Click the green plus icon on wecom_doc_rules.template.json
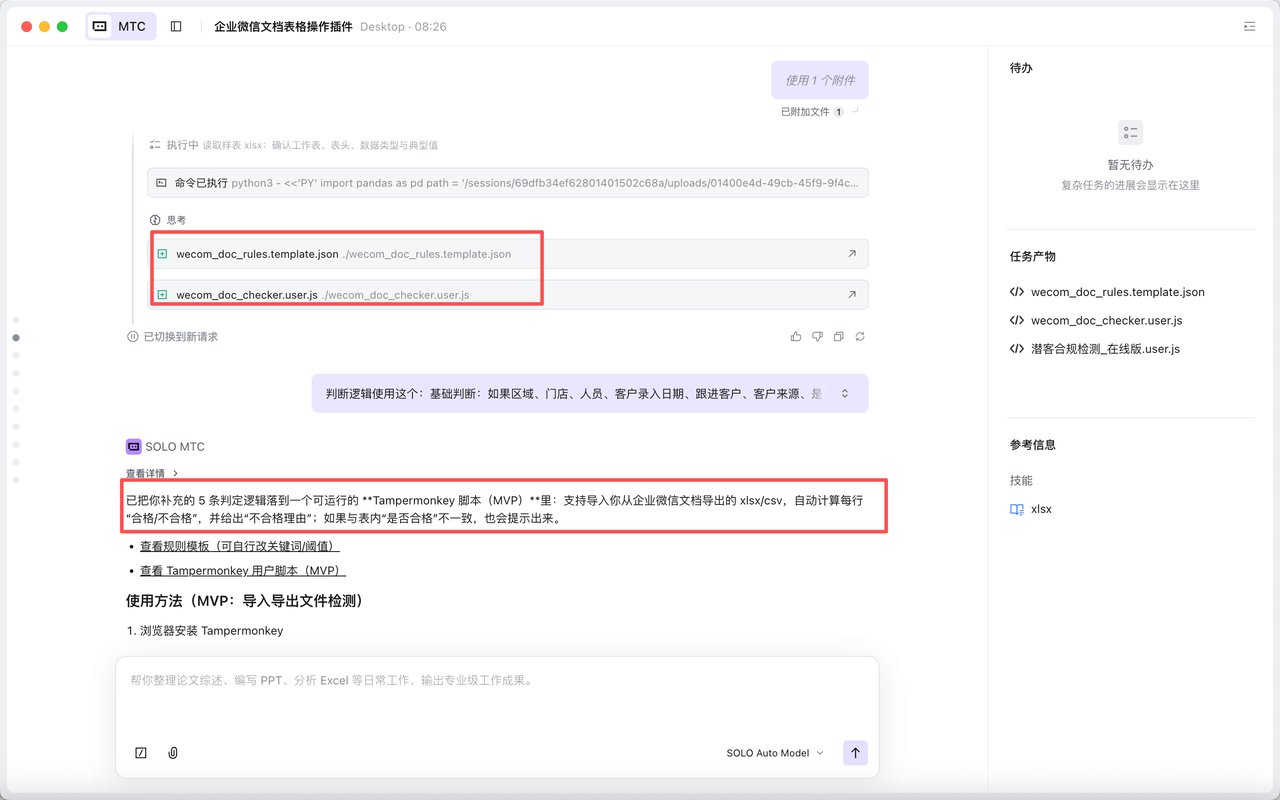Viewport: 1280px width, 800px height. point(162,254)
